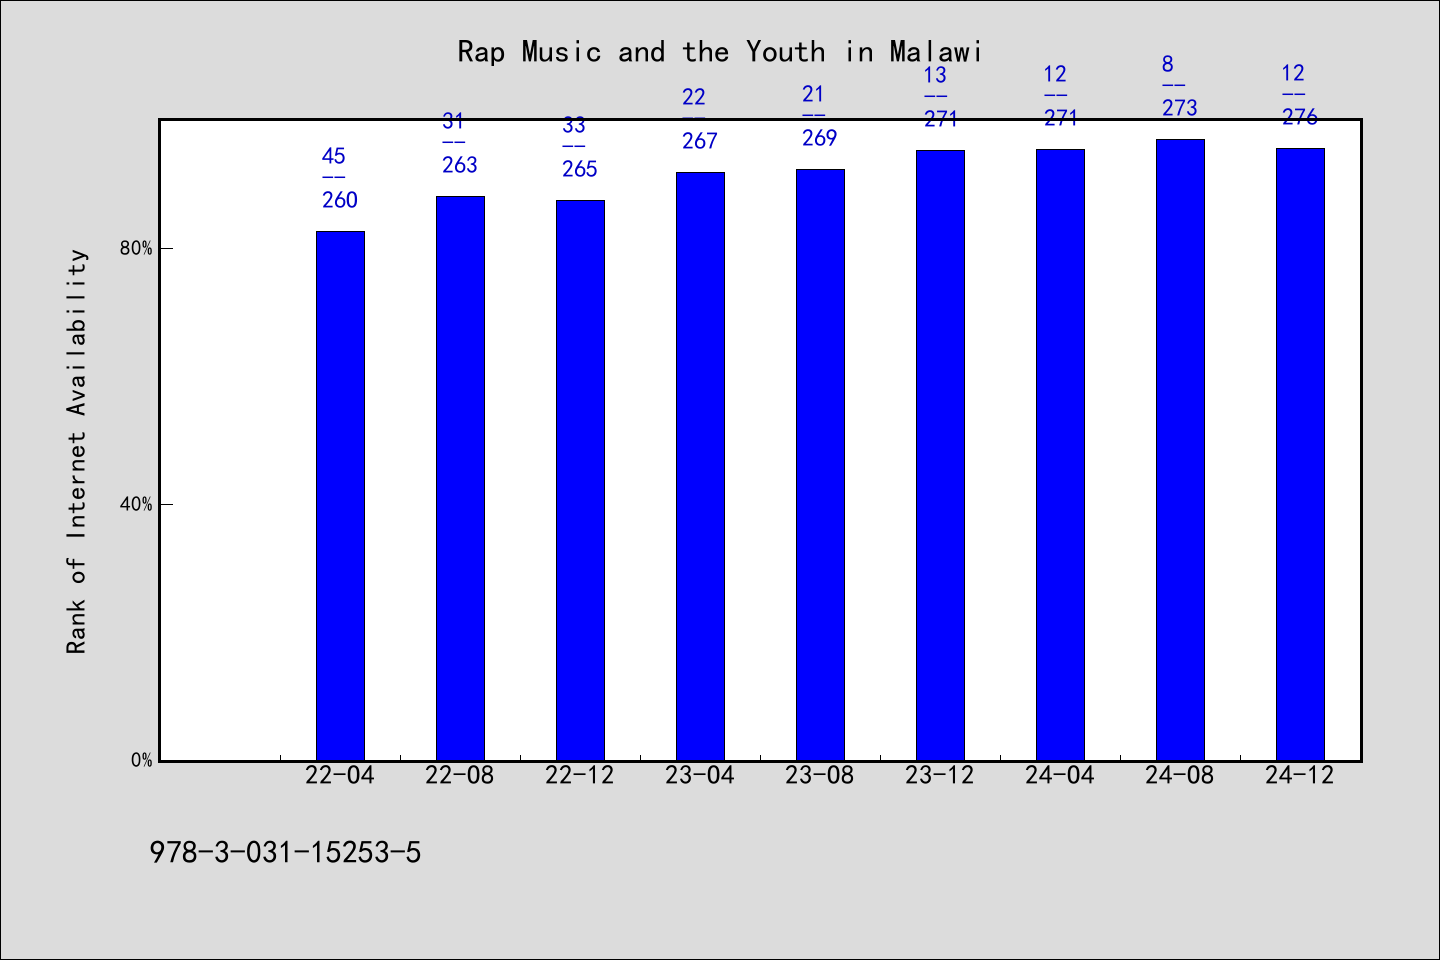Click the rank value '22' above the 23-04 bar
The height and width of the screenshot is (960, 1440).
pyautogui.click(x=694, y=97)
